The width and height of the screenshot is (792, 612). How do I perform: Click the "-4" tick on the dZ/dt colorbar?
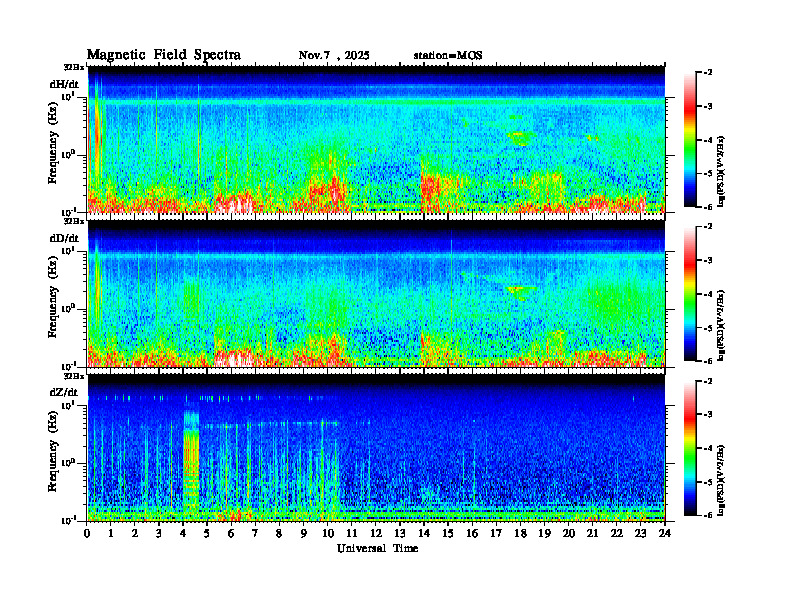click(707, 448)
